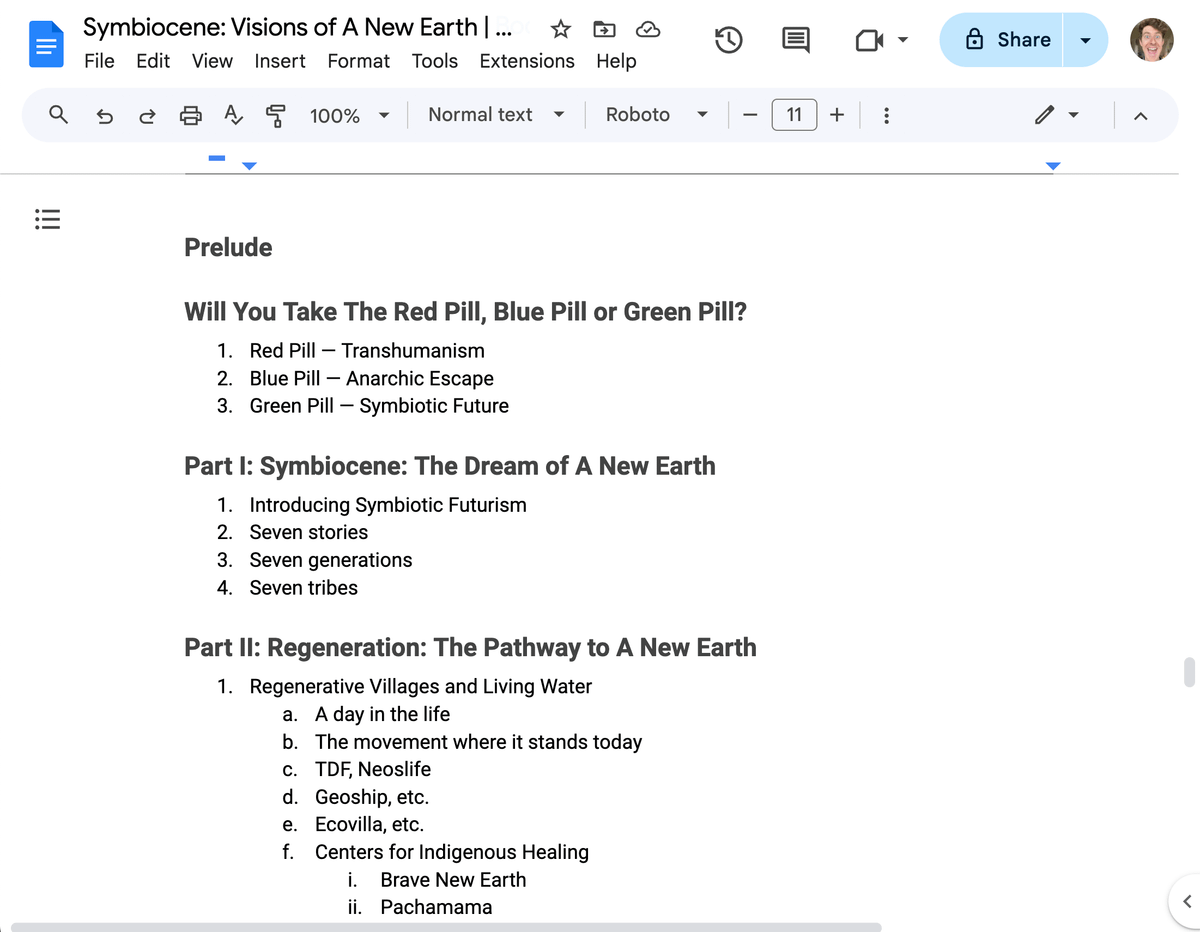Hide the menus with the collapse chevron

point(1140,116)
